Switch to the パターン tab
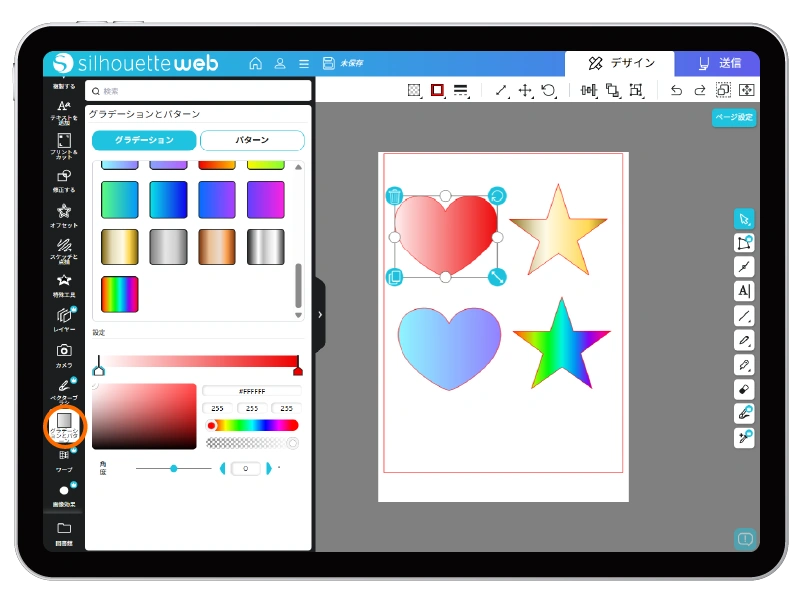The image size is (801, 601). click(252, 140)
